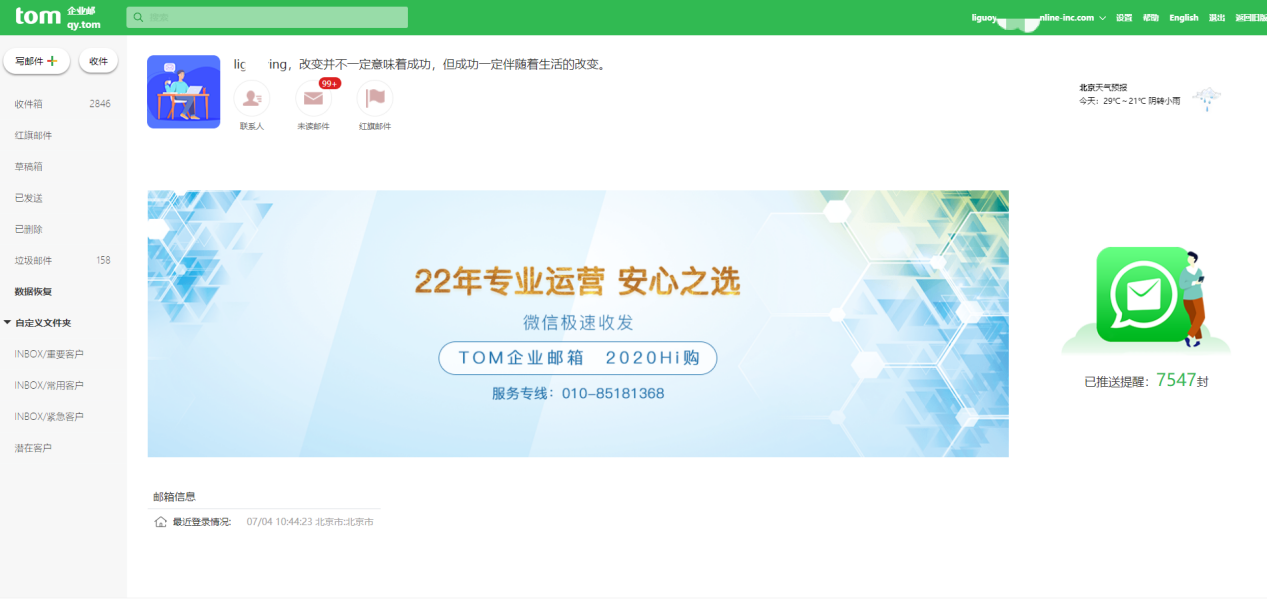Screen dimensions: 1267x599
Task: Open the 联系人 contacts icon
Action: click(x=251, y=98)
